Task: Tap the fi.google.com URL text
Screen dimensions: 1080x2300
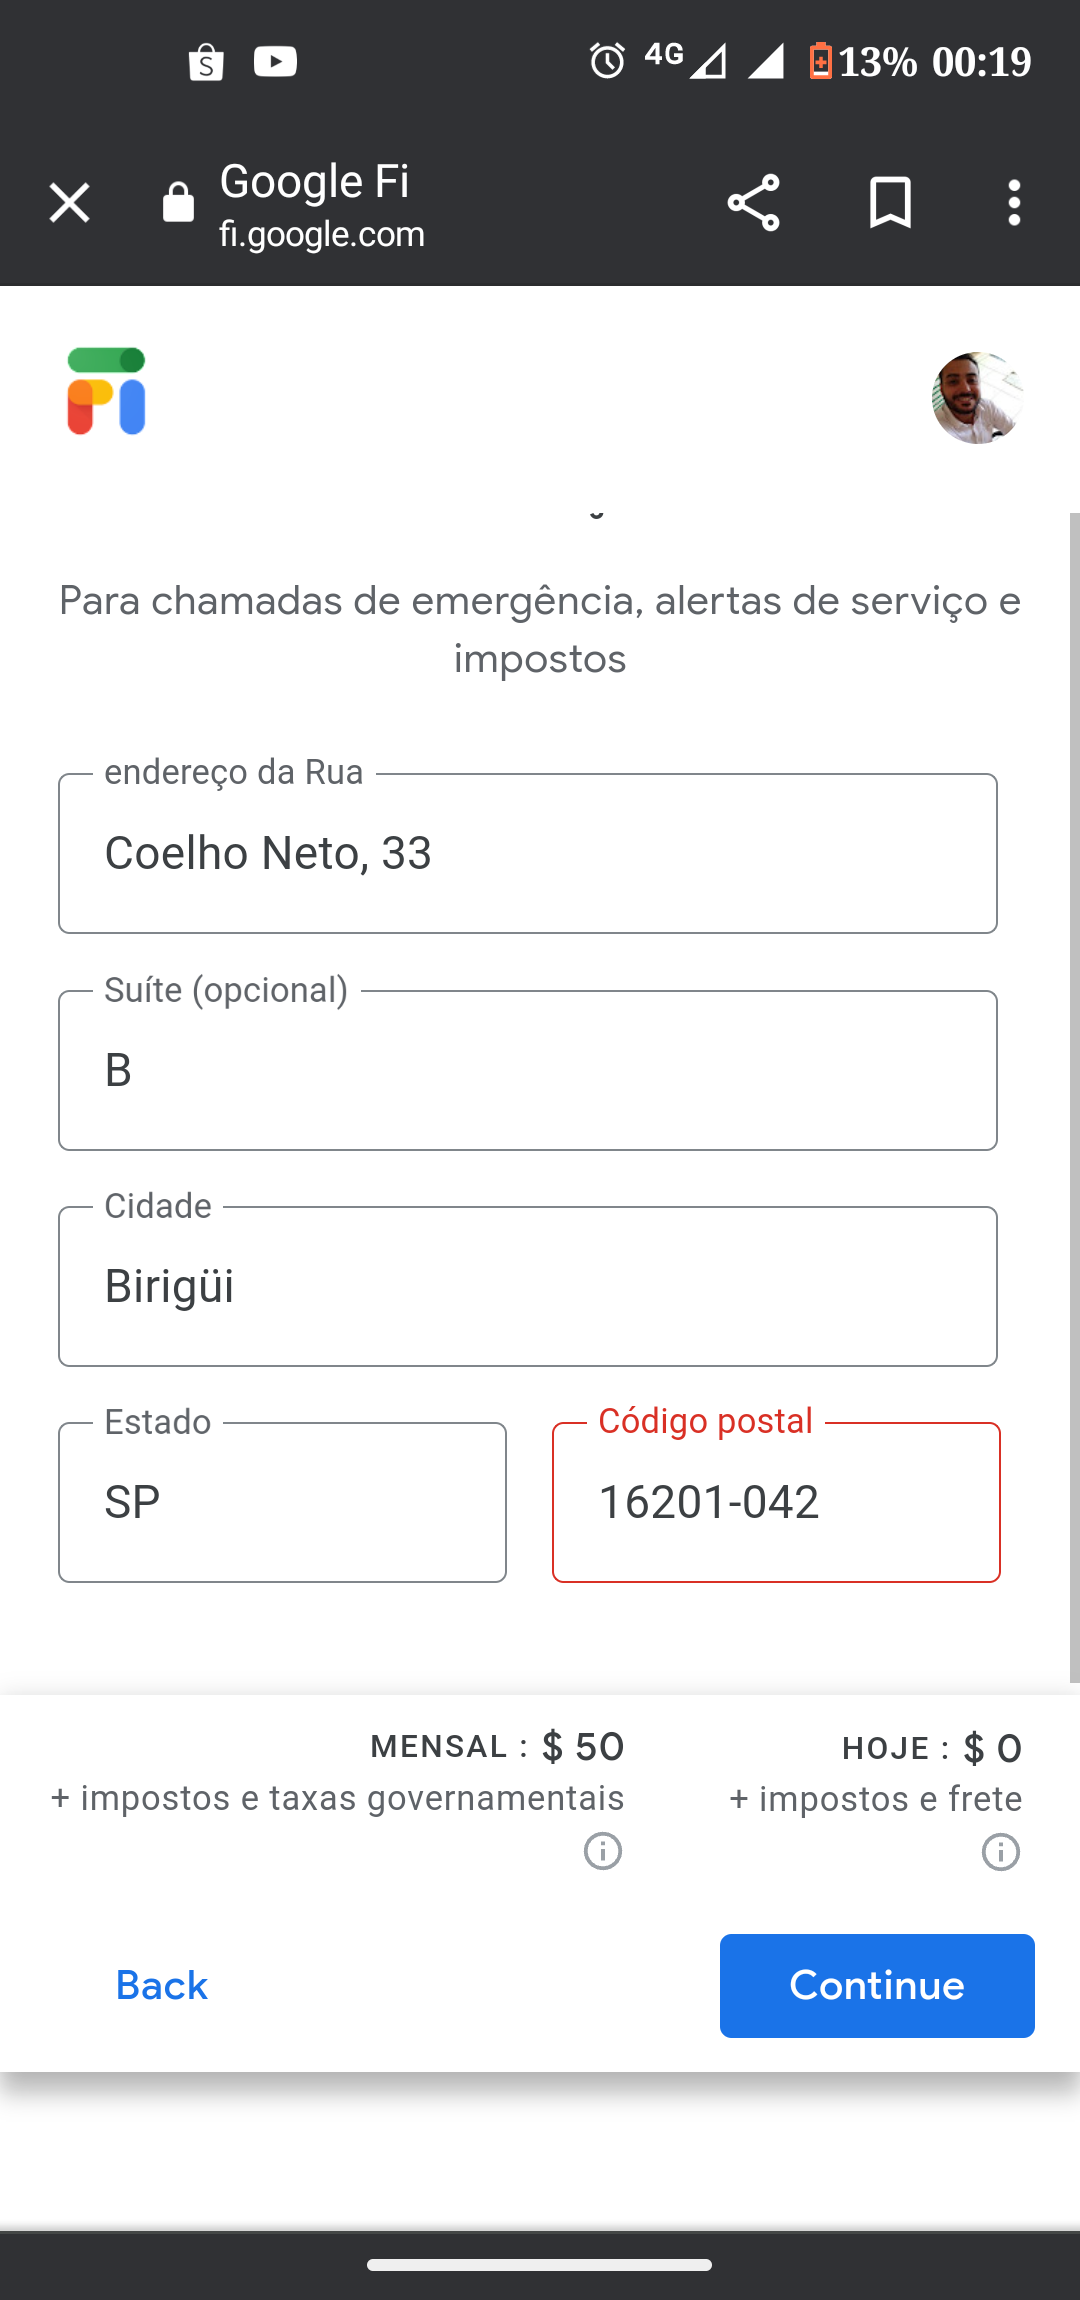Action: (x=322, y=234)
